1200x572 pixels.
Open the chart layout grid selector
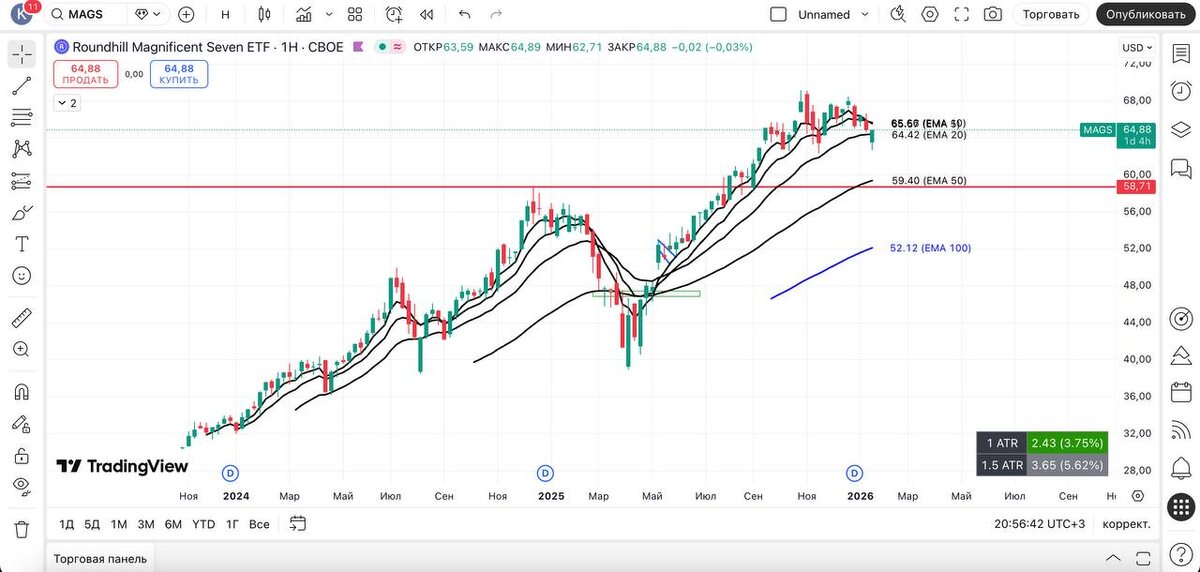pyautogui.click(x=355, y=14)
